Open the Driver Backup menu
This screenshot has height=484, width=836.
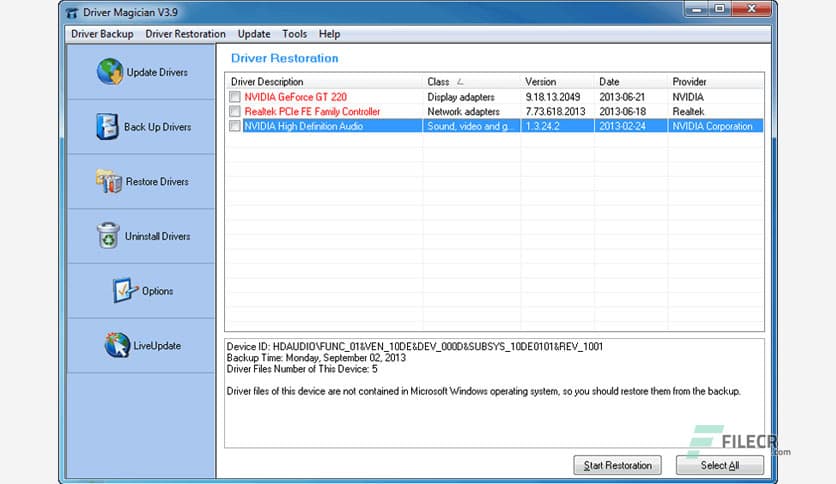point(102,34)
